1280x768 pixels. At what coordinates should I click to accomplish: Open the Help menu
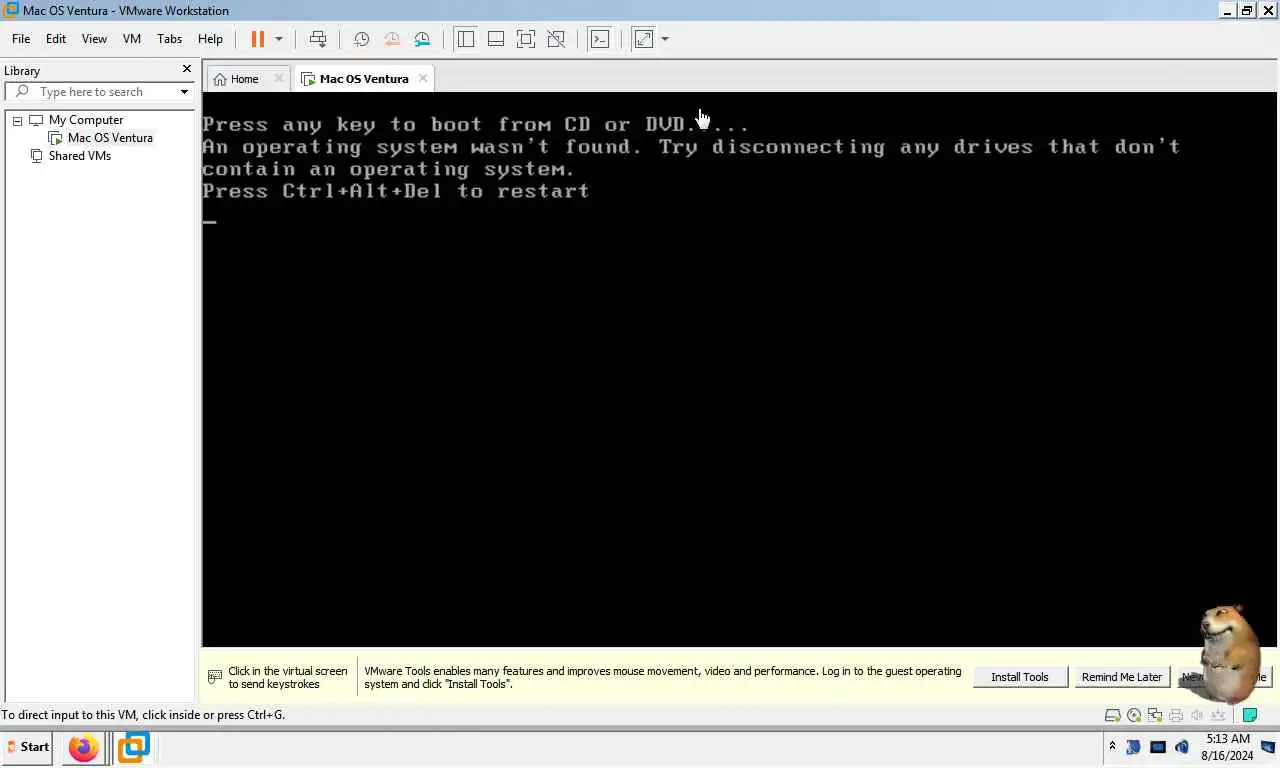point(210,39)
